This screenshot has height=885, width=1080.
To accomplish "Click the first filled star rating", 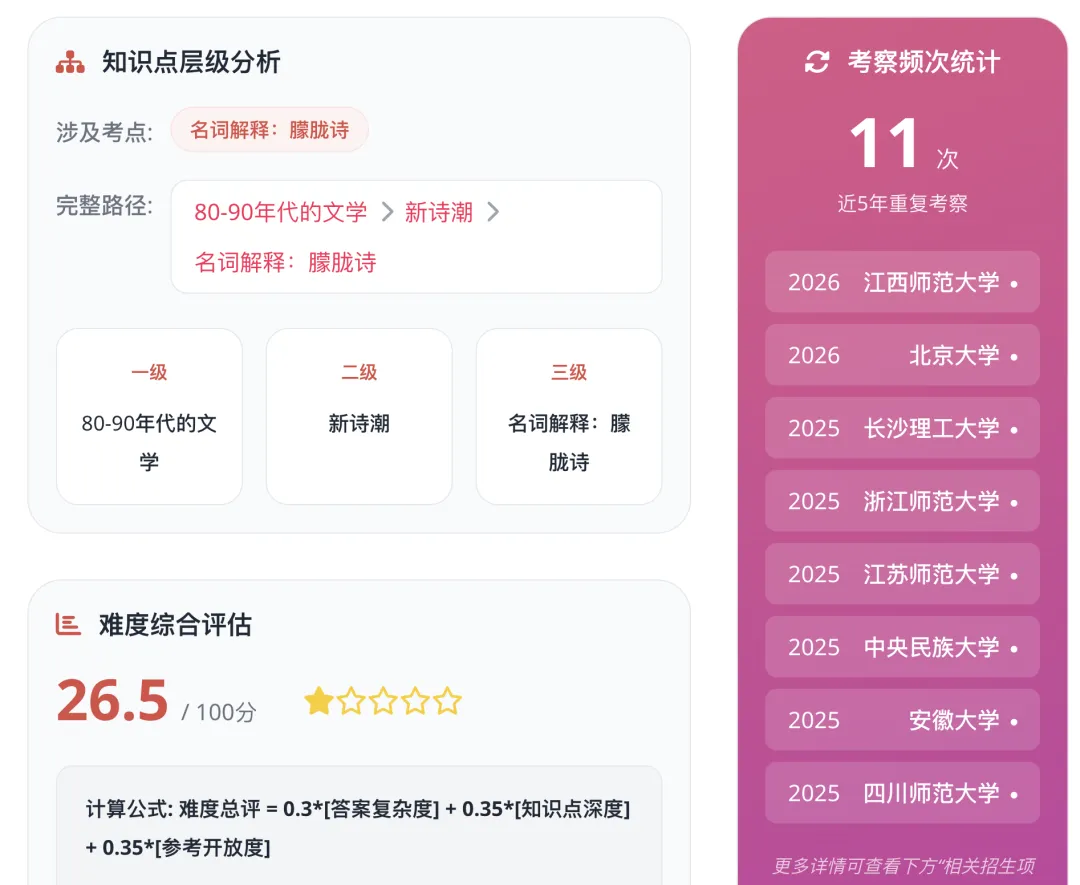I will tap(319, 701).
